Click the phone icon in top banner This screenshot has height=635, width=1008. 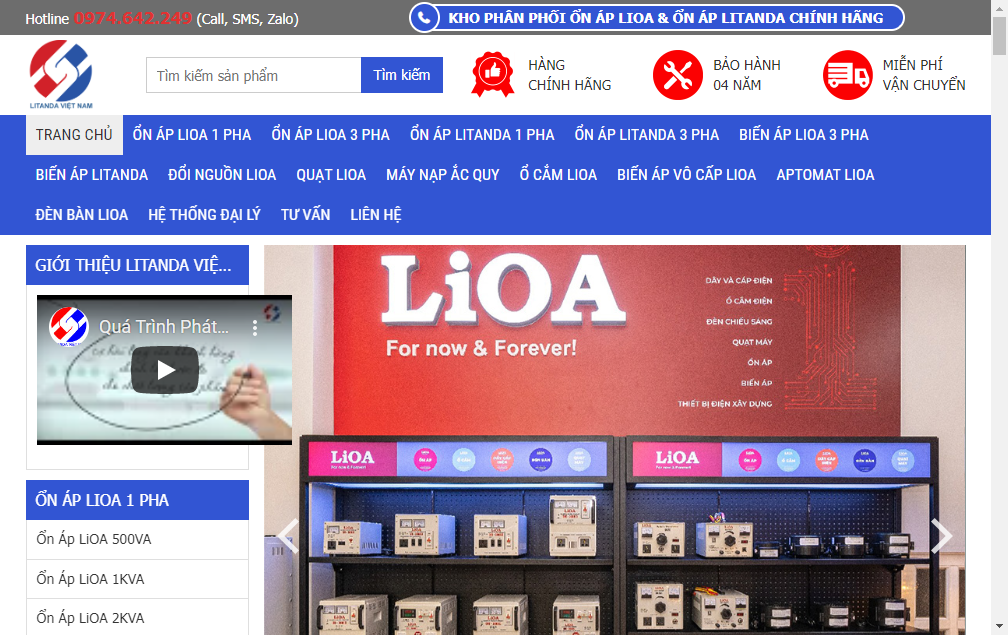tap(424, 18)
